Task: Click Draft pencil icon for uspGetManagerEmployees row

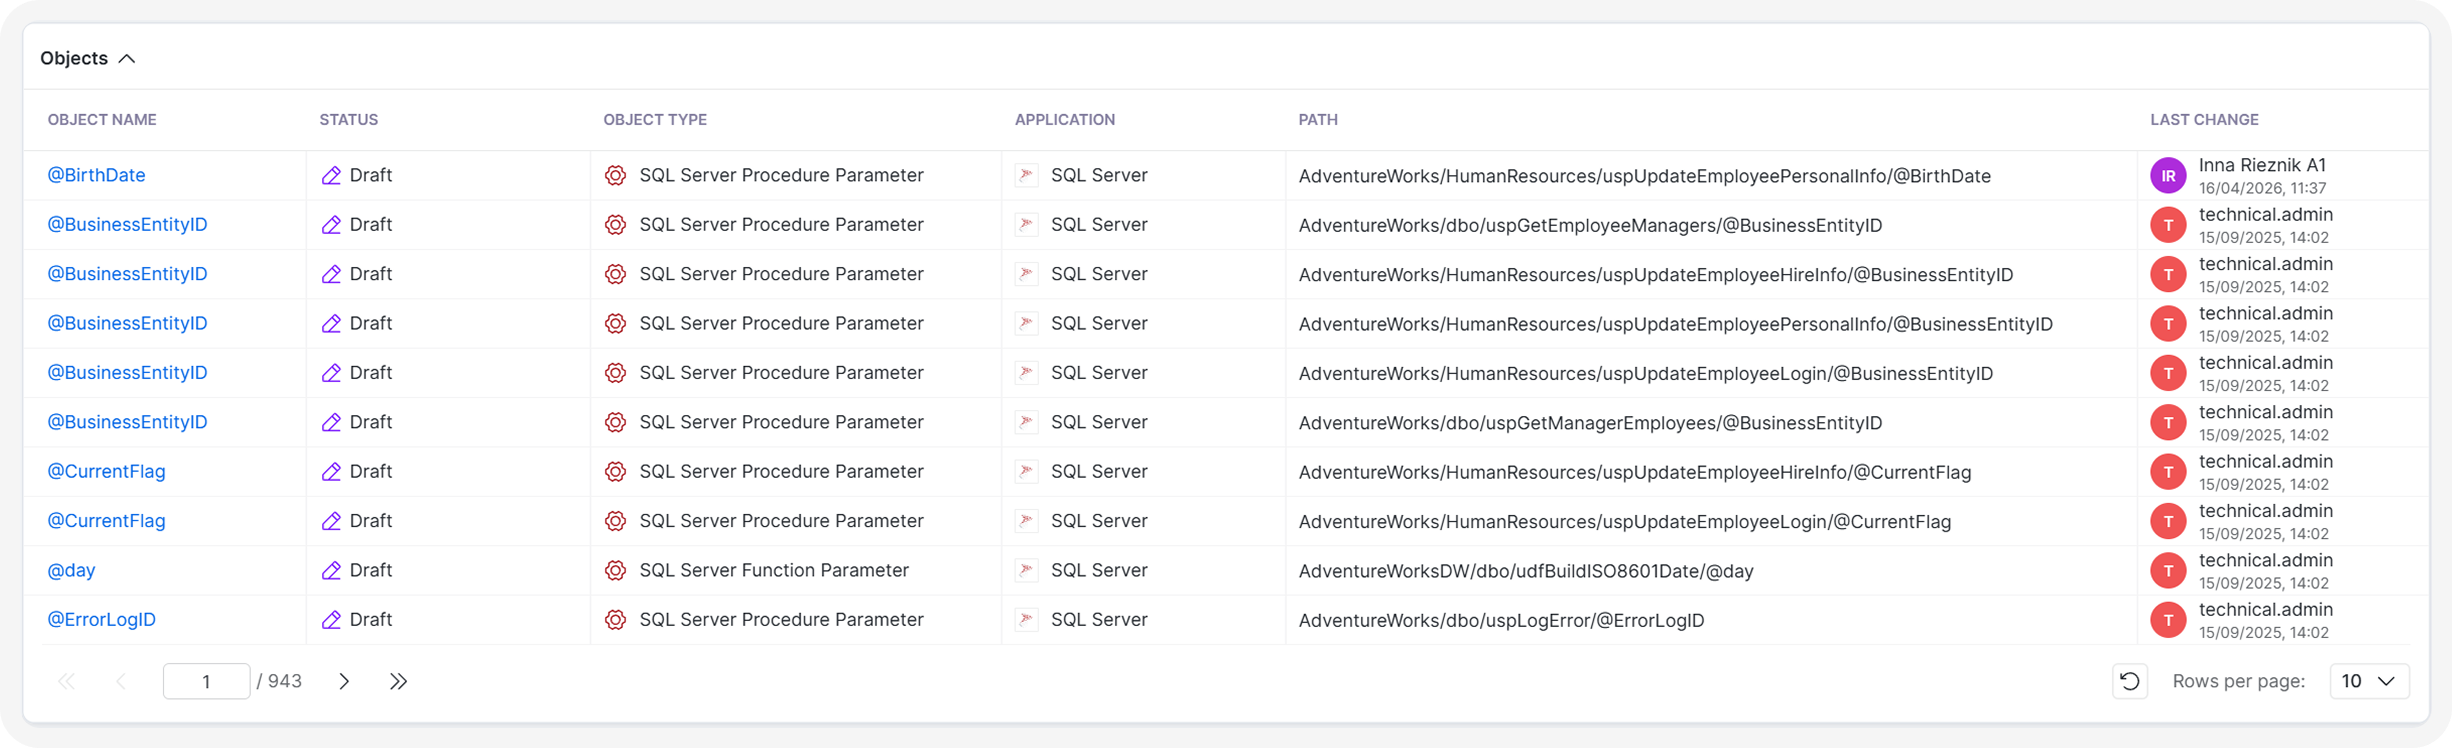Action: pos(331,422)
